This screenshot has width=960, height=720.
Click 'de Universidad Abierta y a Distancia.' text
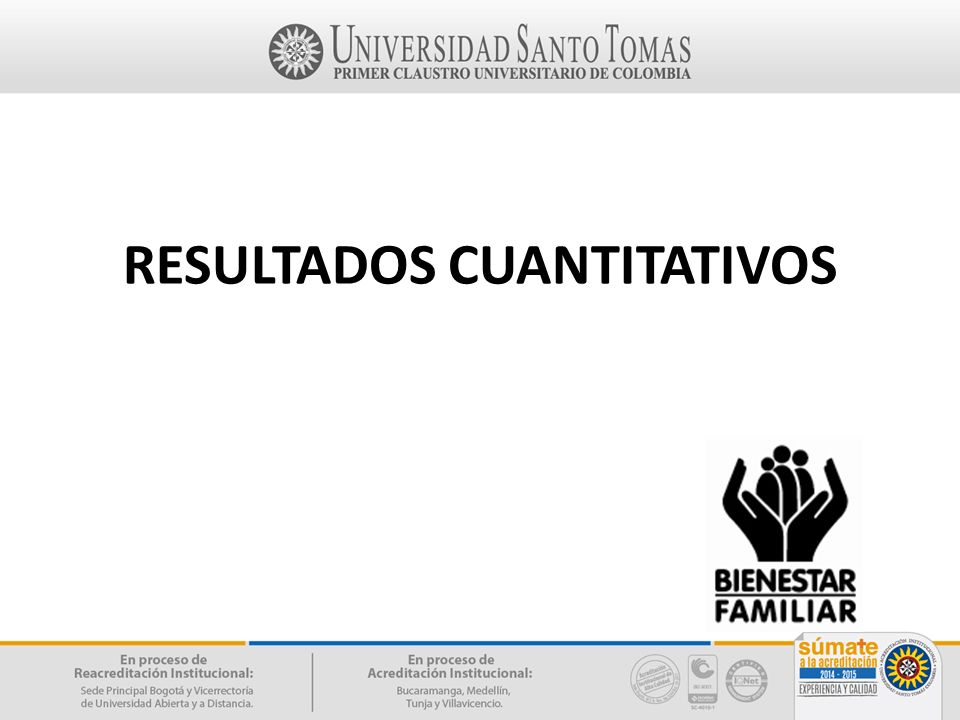[167, 703]
